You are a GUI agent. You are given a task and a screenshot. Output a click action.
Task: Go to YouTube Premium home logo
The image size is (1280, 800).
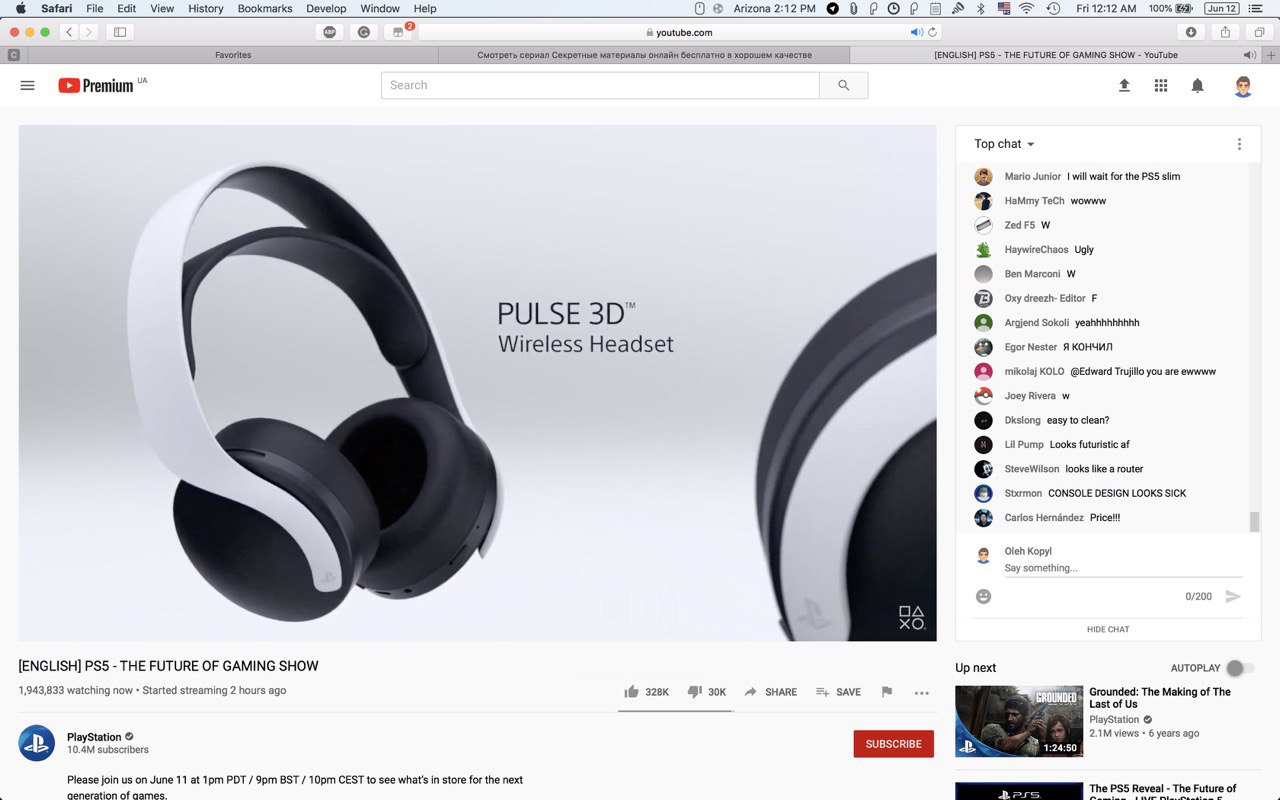coord(96,86)
